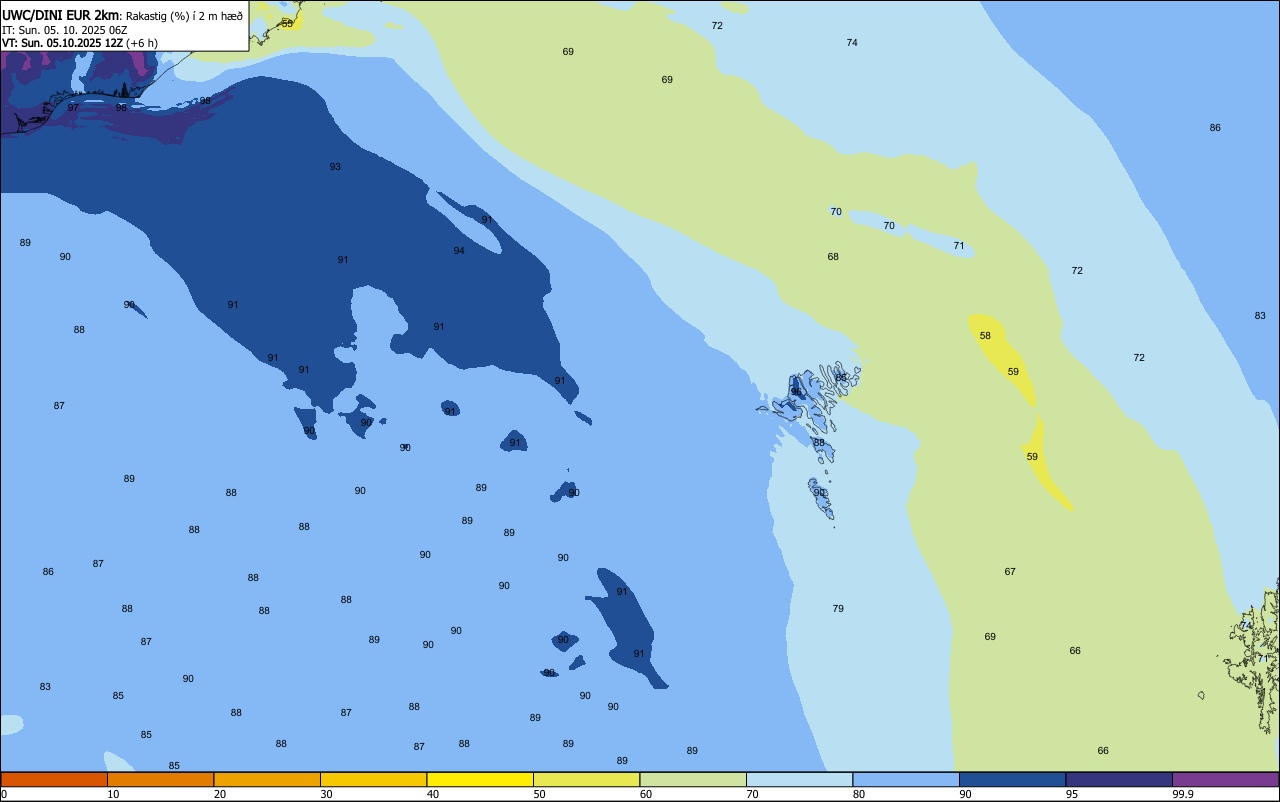Viewport: 1280px width, 802px height.
Task: Select the humidity value 71
Action: (x=959, y=246)
